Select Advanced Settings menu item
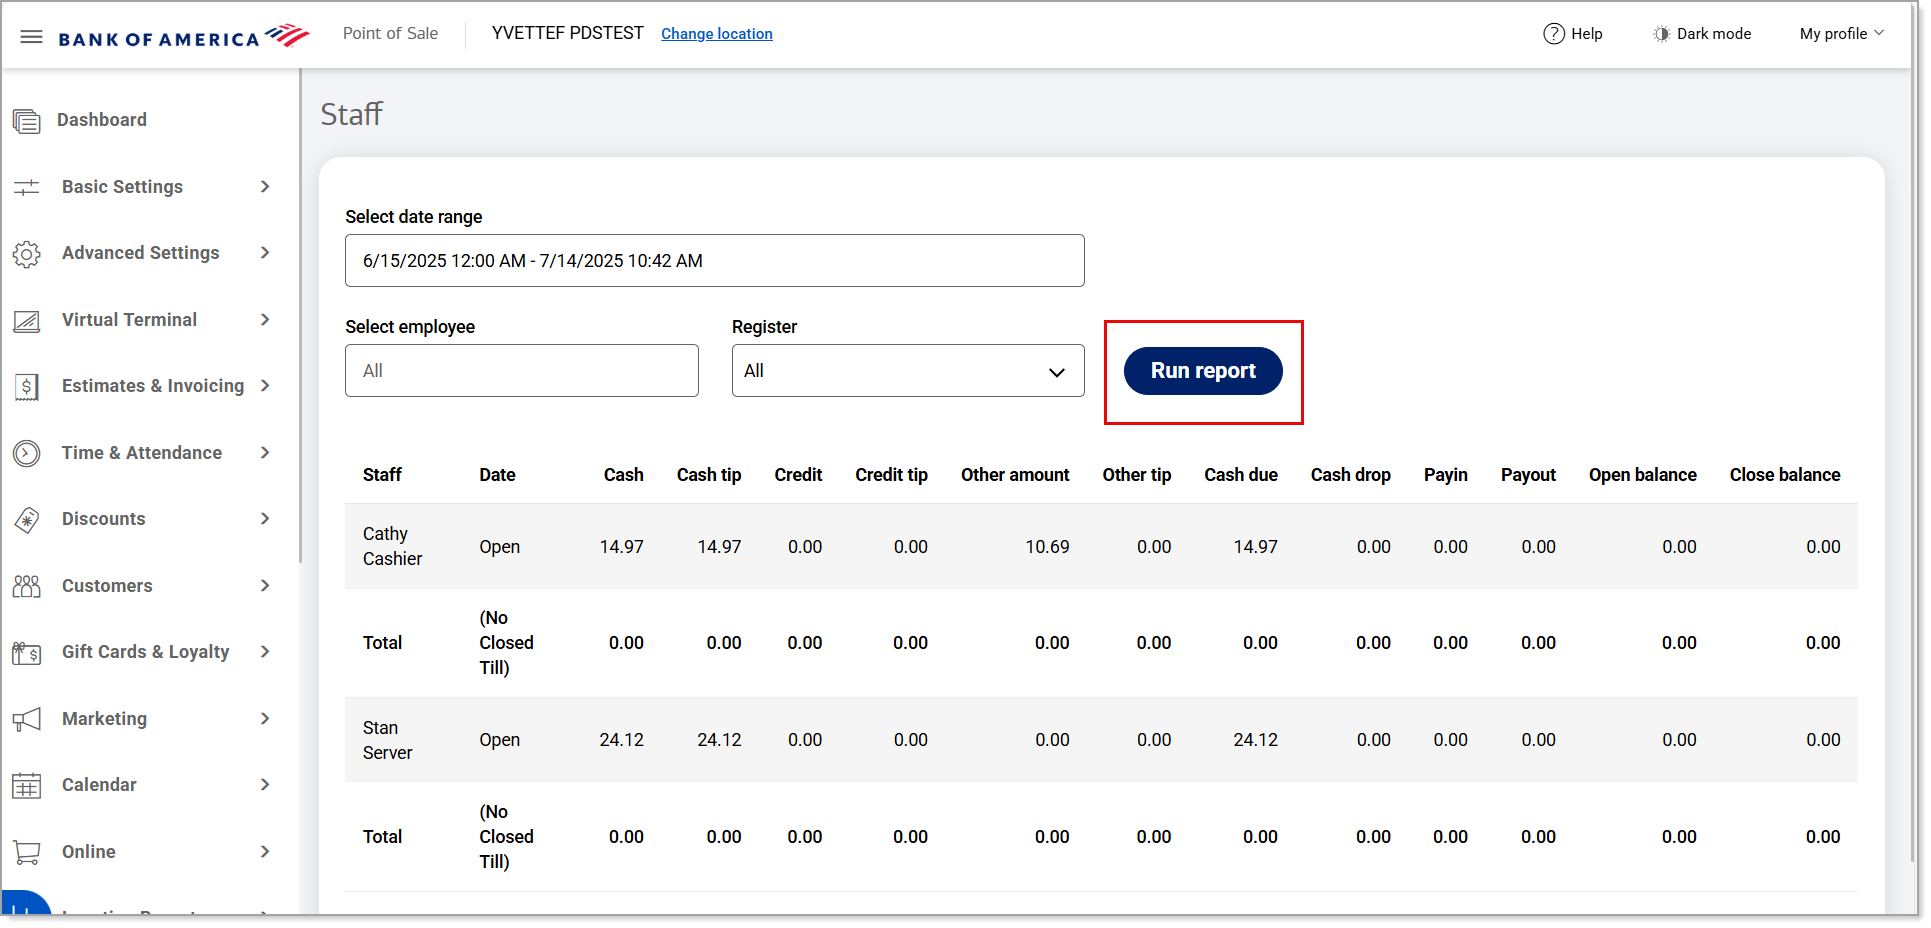Screen dimensions: 1931x928 pos(140,253)
